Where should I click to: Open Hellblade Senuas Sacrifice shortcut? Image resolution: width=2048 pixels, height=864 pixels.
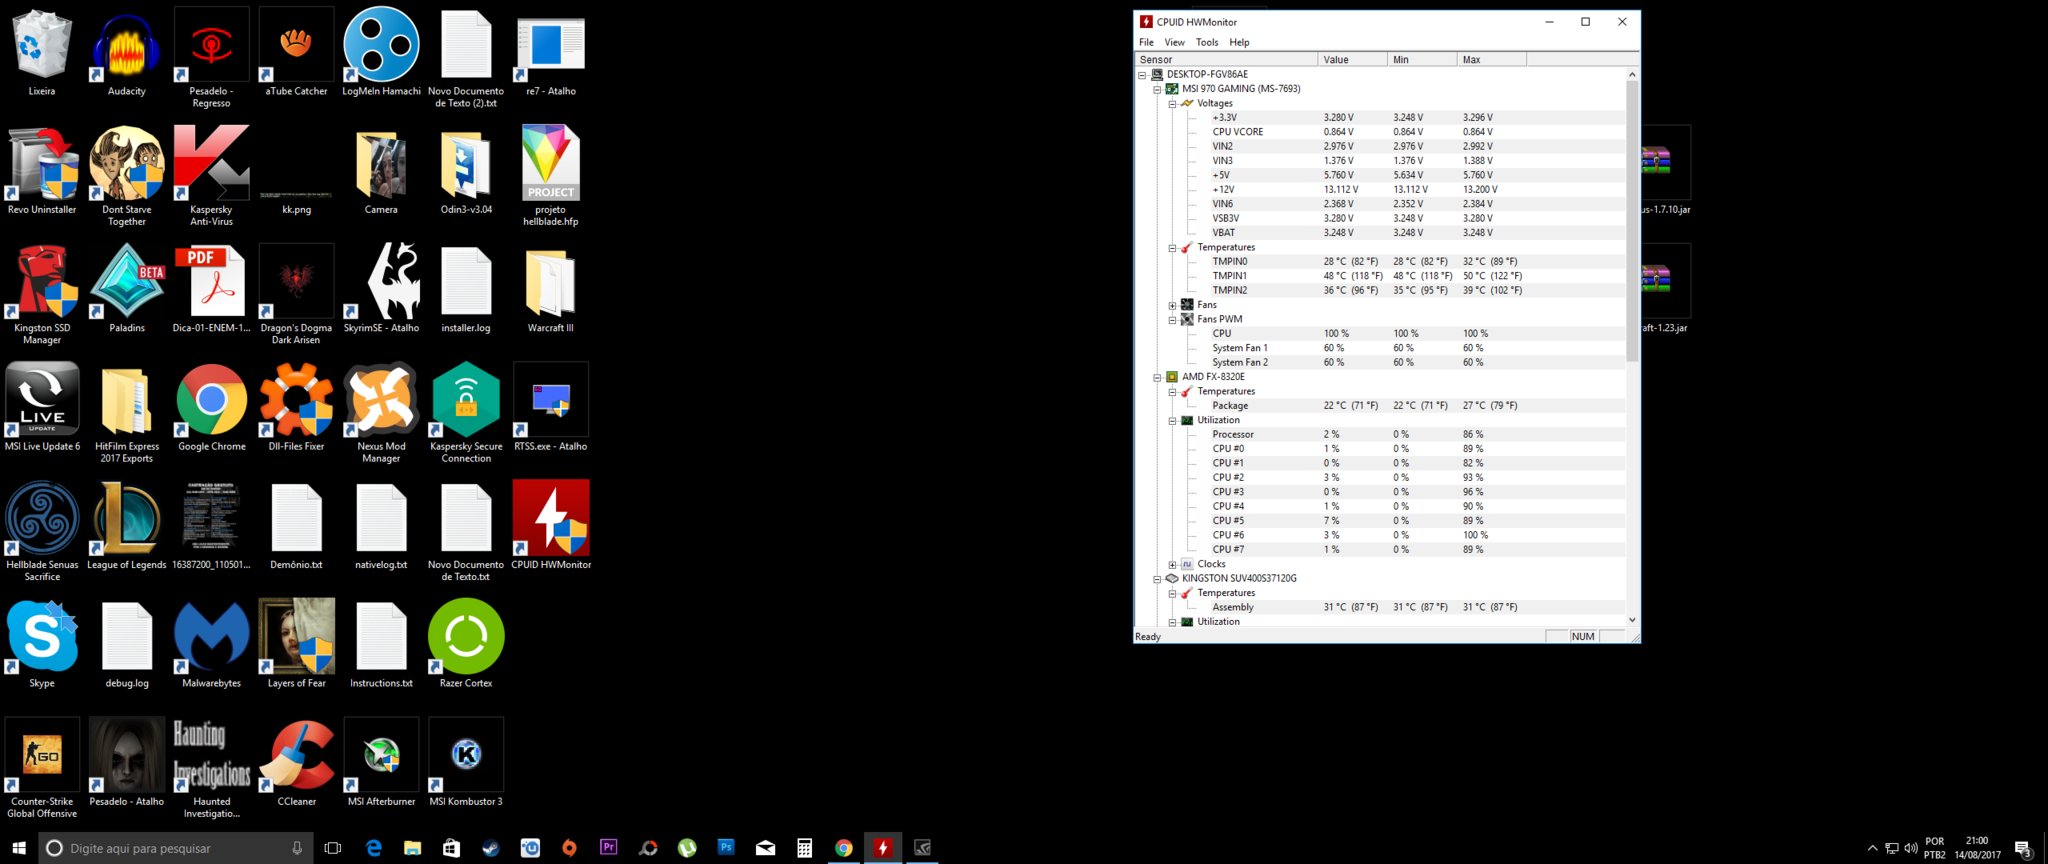[x=42, y=531]
